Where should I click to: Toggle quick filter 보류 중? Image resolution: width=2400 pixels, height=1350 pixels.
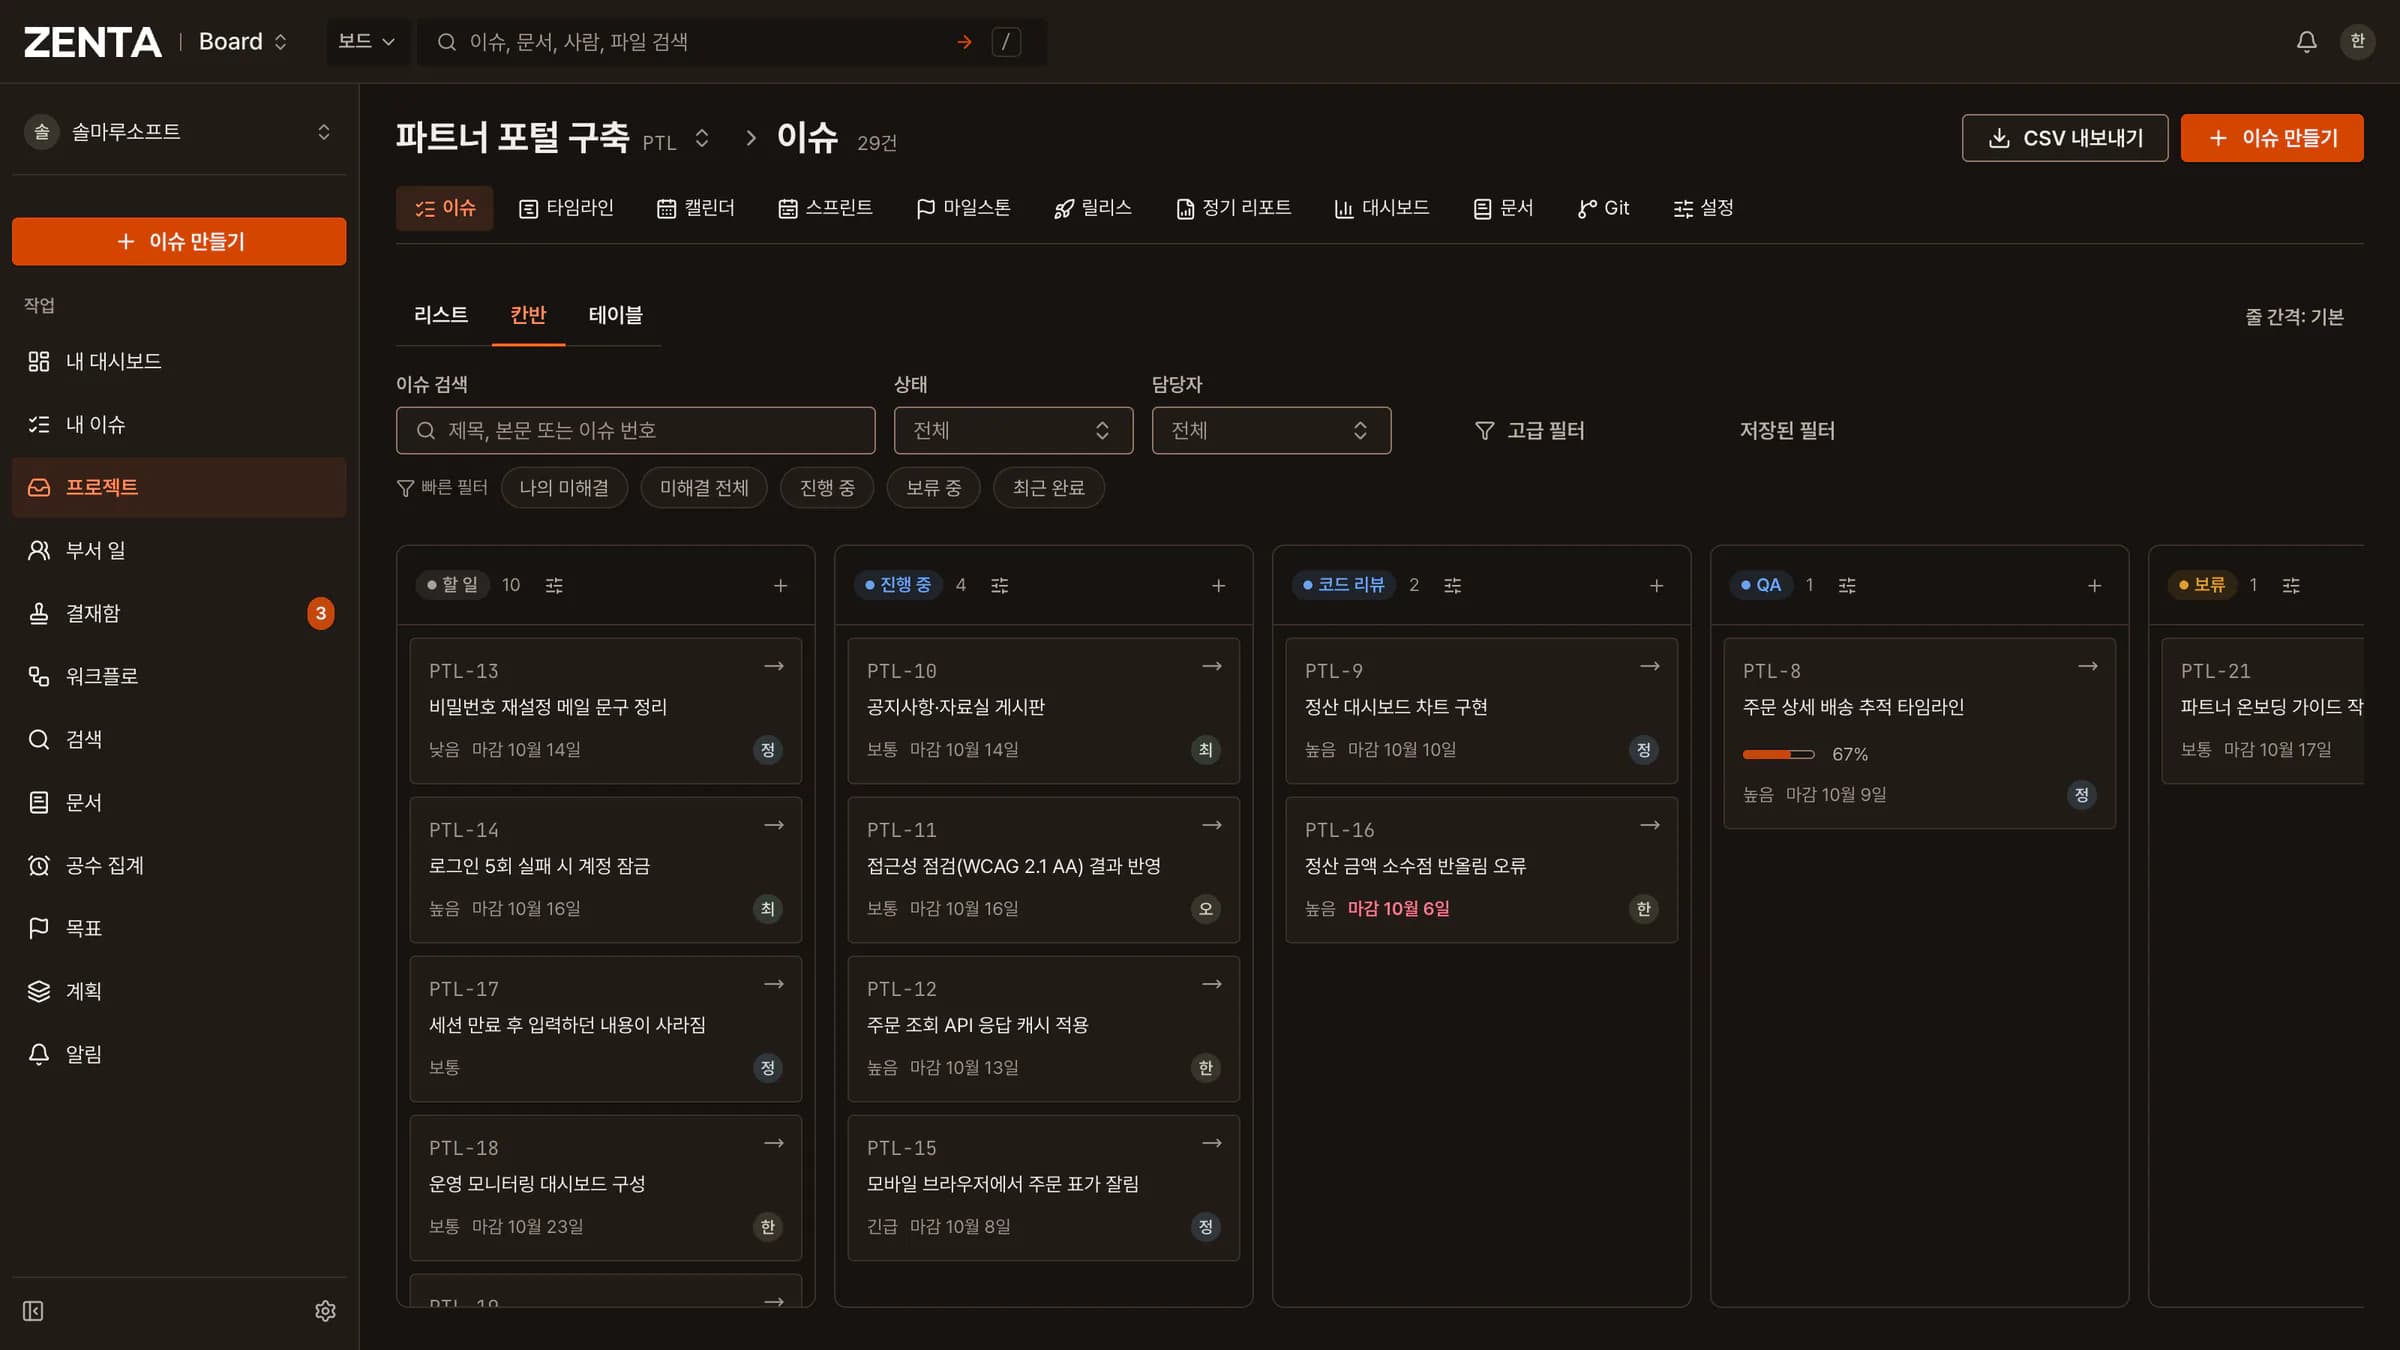(x=934, y=488)
